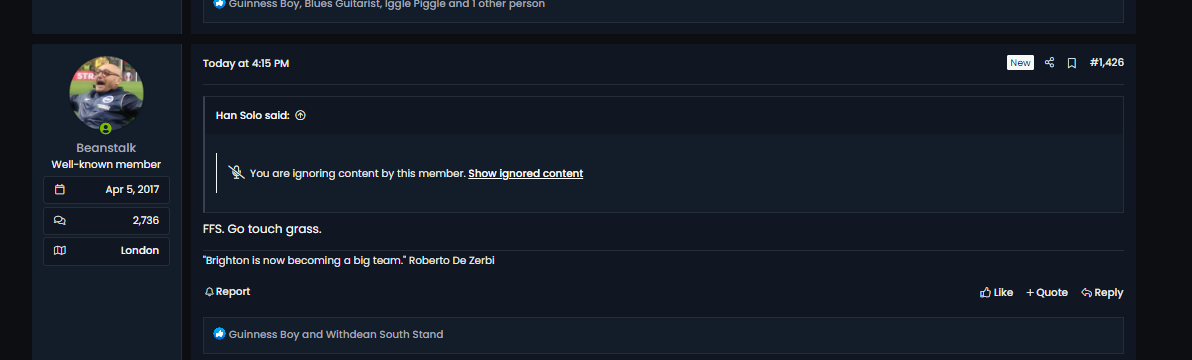View who liked: Guinness Boy and Withdean South Stand
This screenshot has height=360, width=1192.
335,334
